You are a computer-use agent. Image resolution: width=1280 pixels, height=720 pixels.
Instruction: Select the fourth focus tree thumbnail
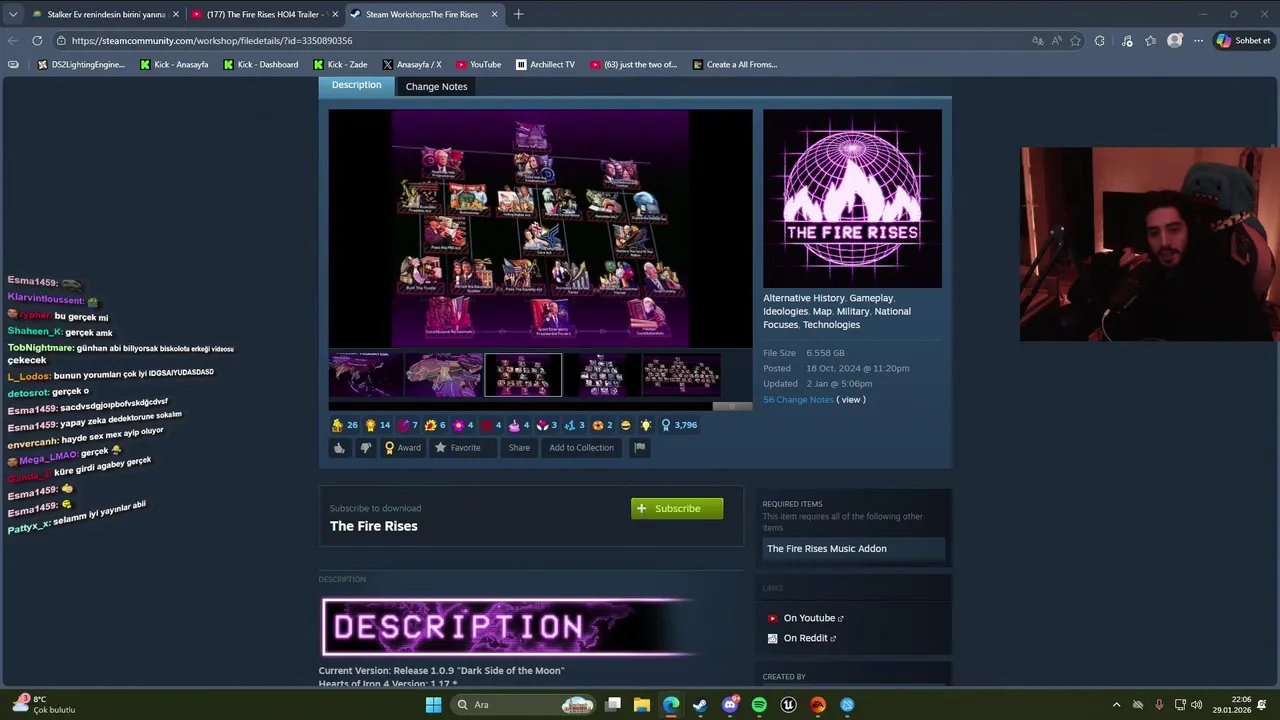coord(602,375)
